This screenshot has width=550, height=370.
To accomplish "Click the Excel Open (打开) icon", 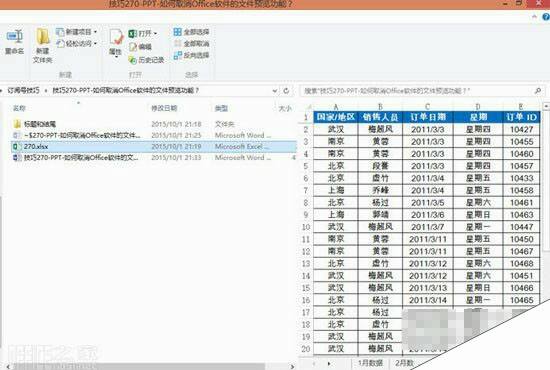I will [x=133, y=34].
